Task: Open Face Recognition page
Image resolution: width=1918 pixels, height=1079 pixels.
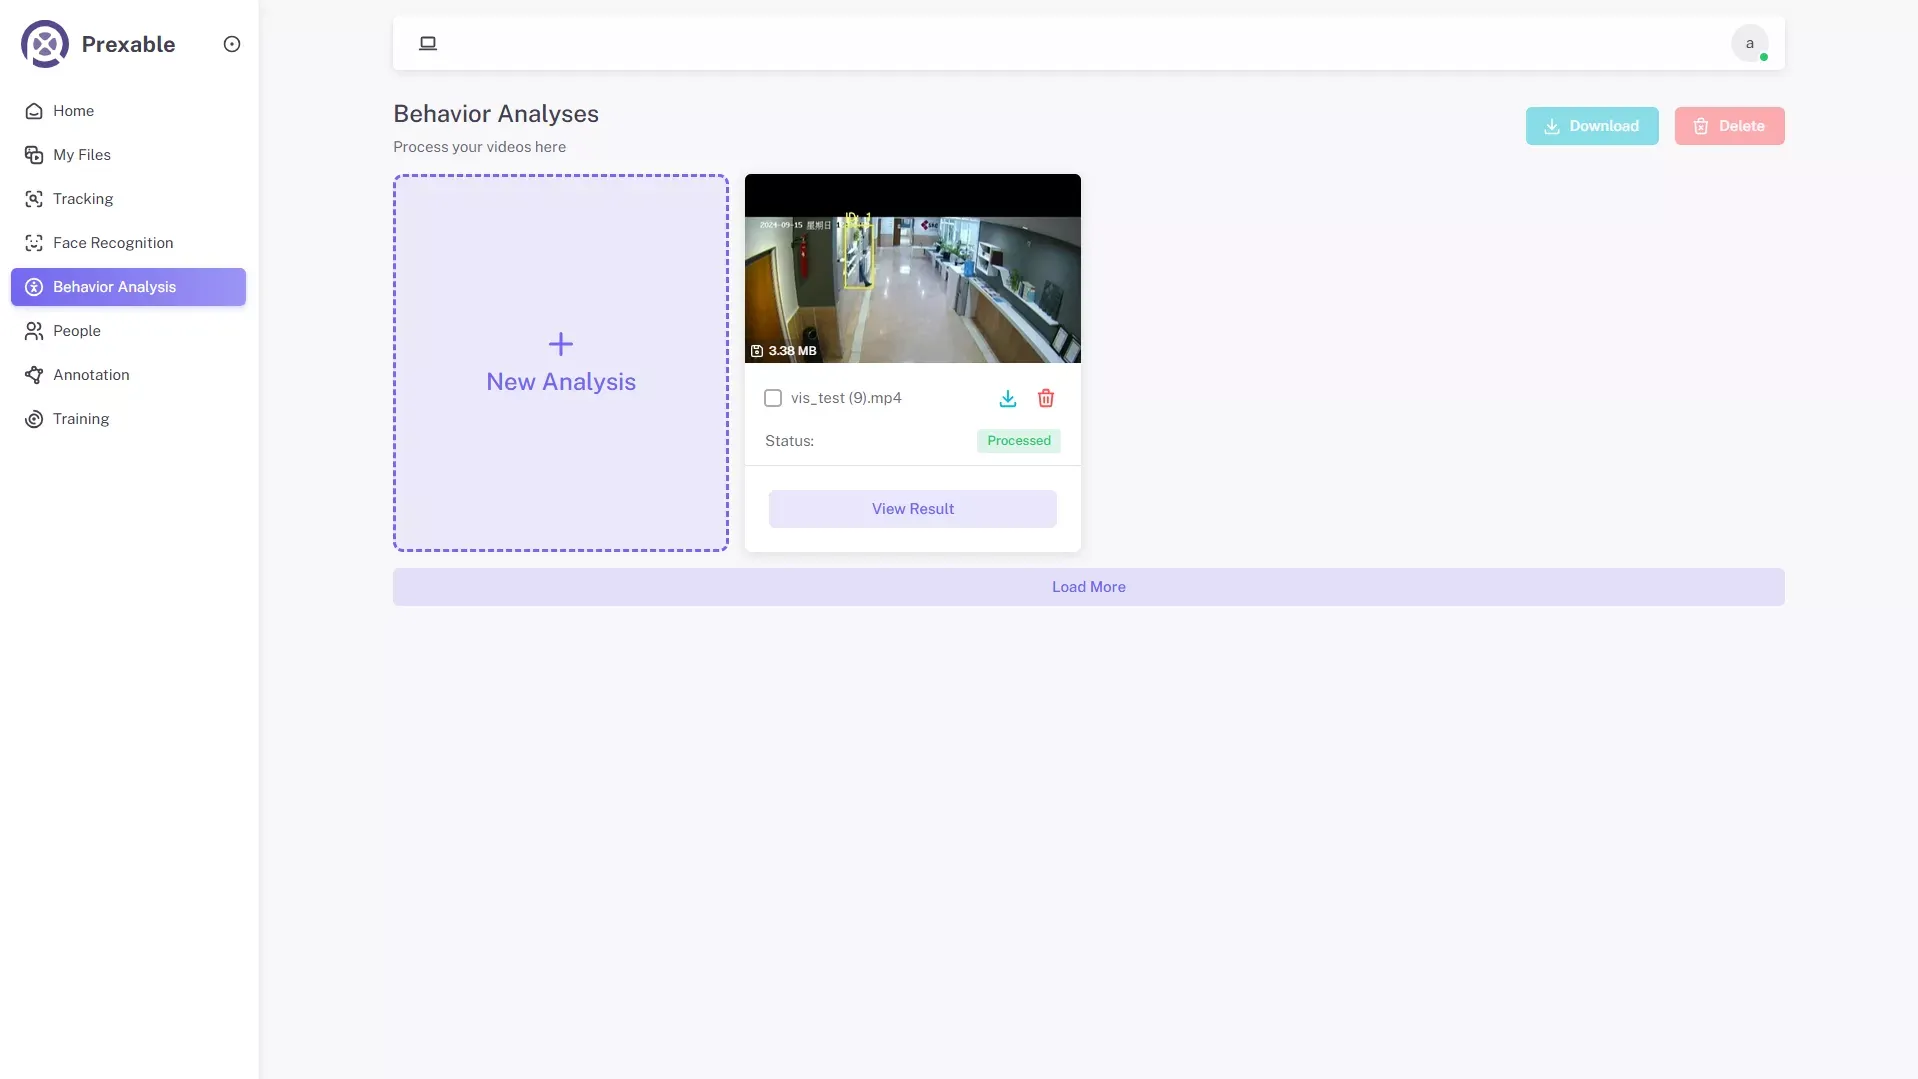Action: [128, 243]
